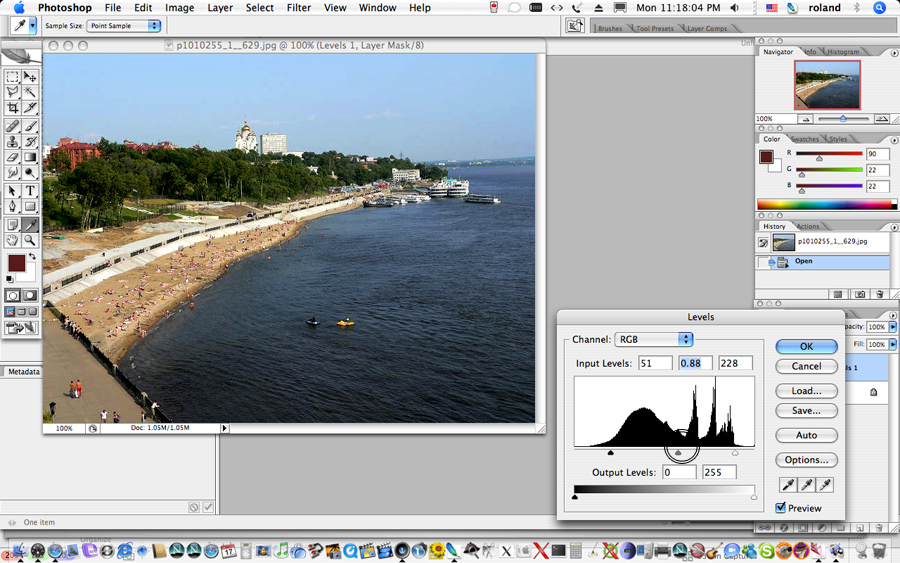Image resolution: width=900 pixels, height=563 pixels.
Task: Choose the Magic Wand tool
Action: tap(30, 92)
